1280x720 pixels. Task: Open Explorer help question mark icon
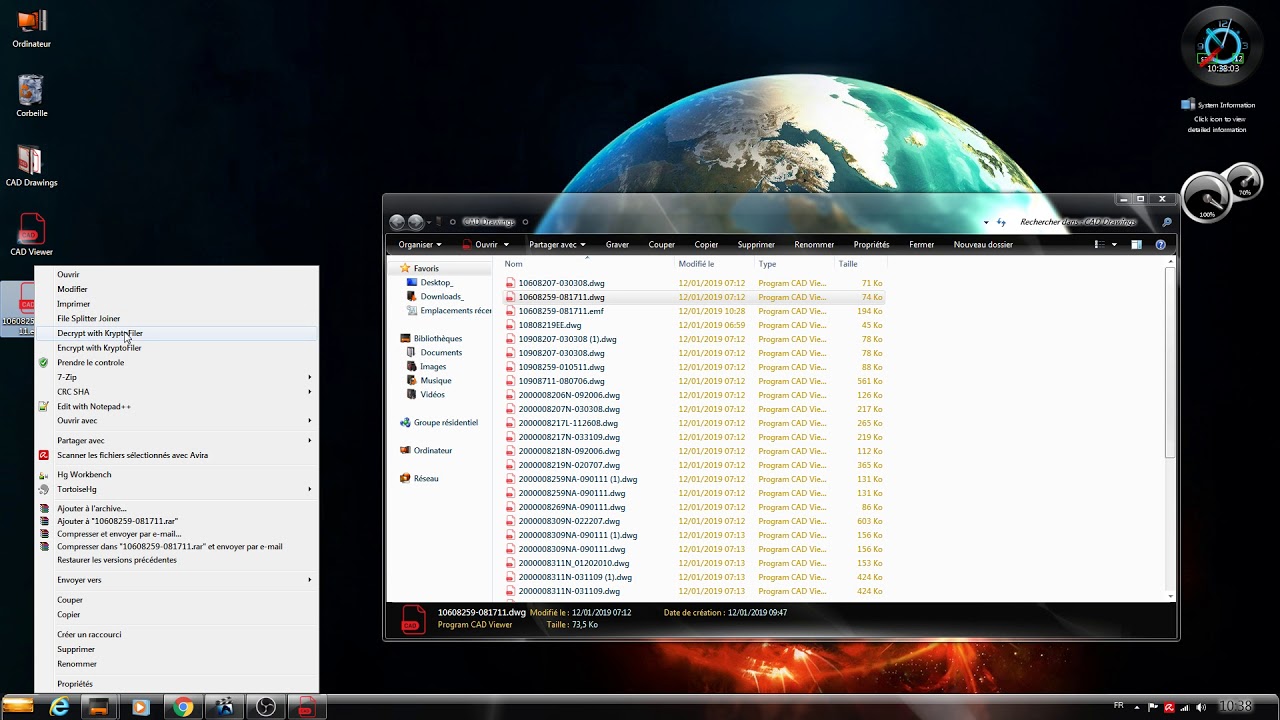coord(1160,244)
